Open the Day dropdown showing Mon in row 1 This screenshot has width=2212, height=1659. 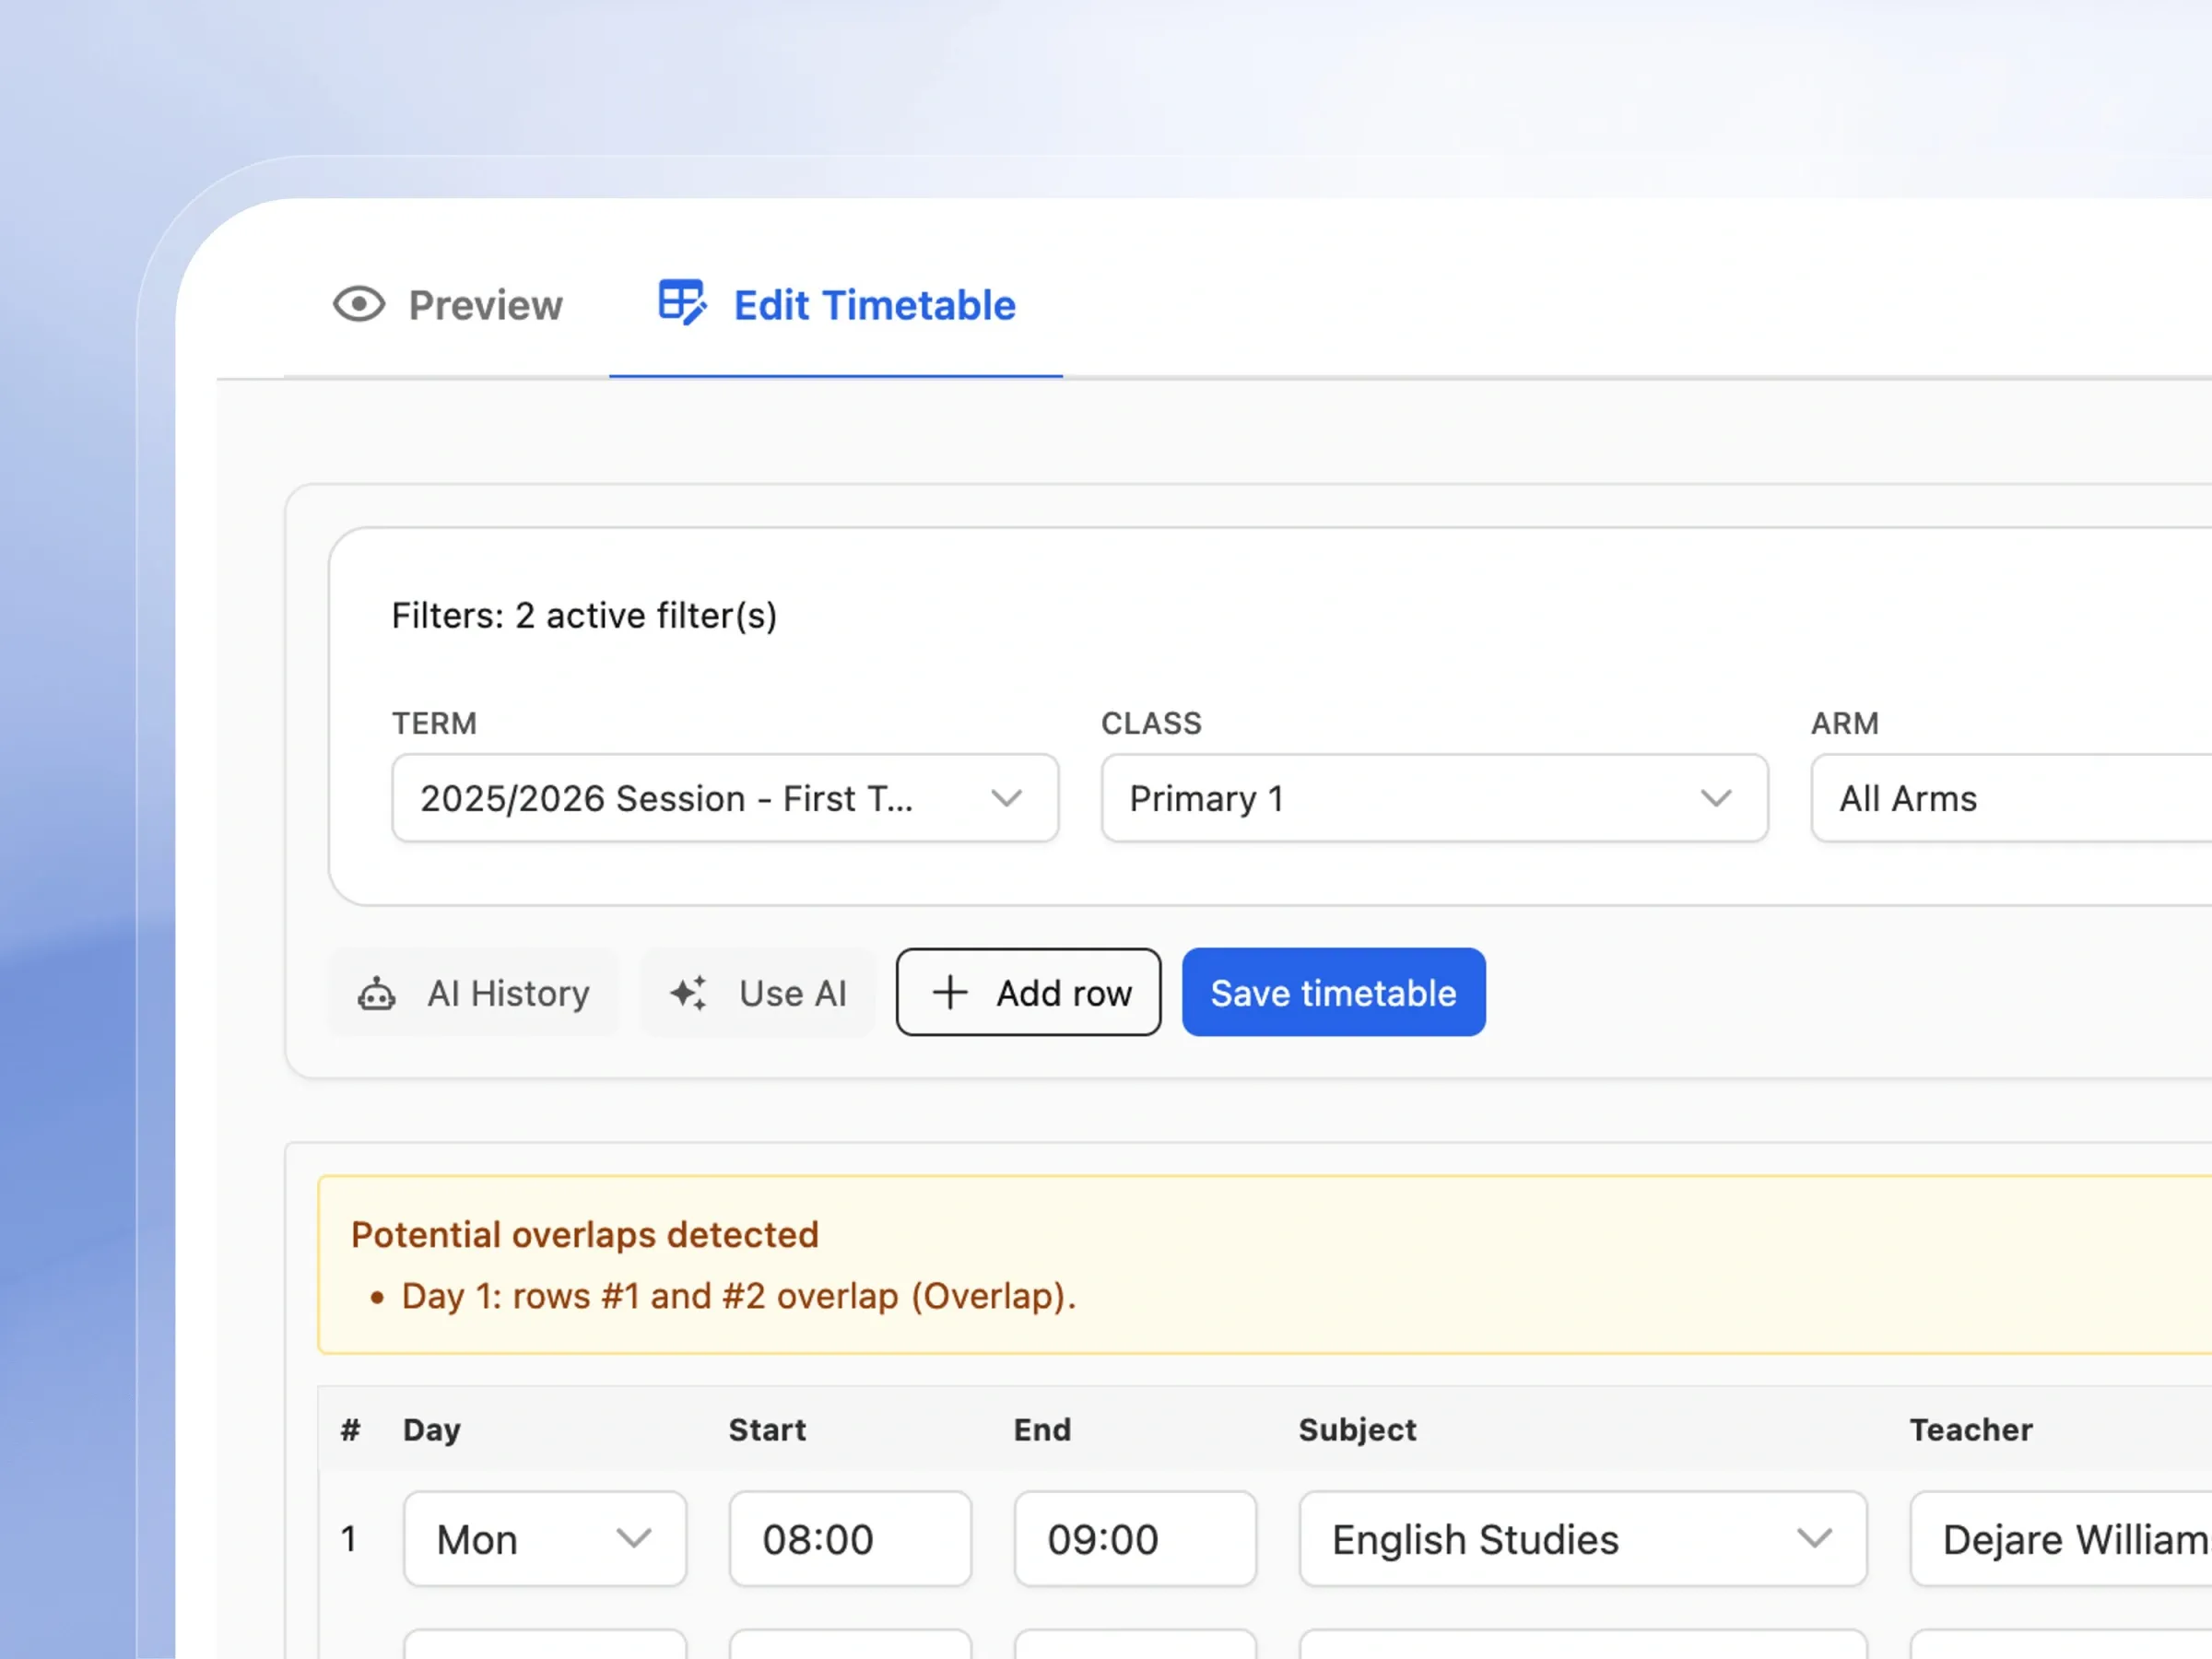point(545,1539)
